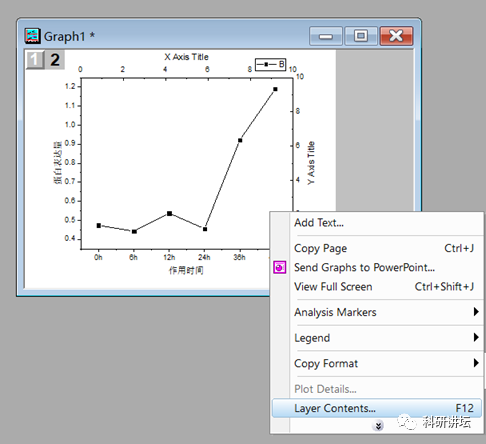Screen dimensions: 486x444
Task: Open the Analysis Markers submenu arrow
Action: click(476, 312)
